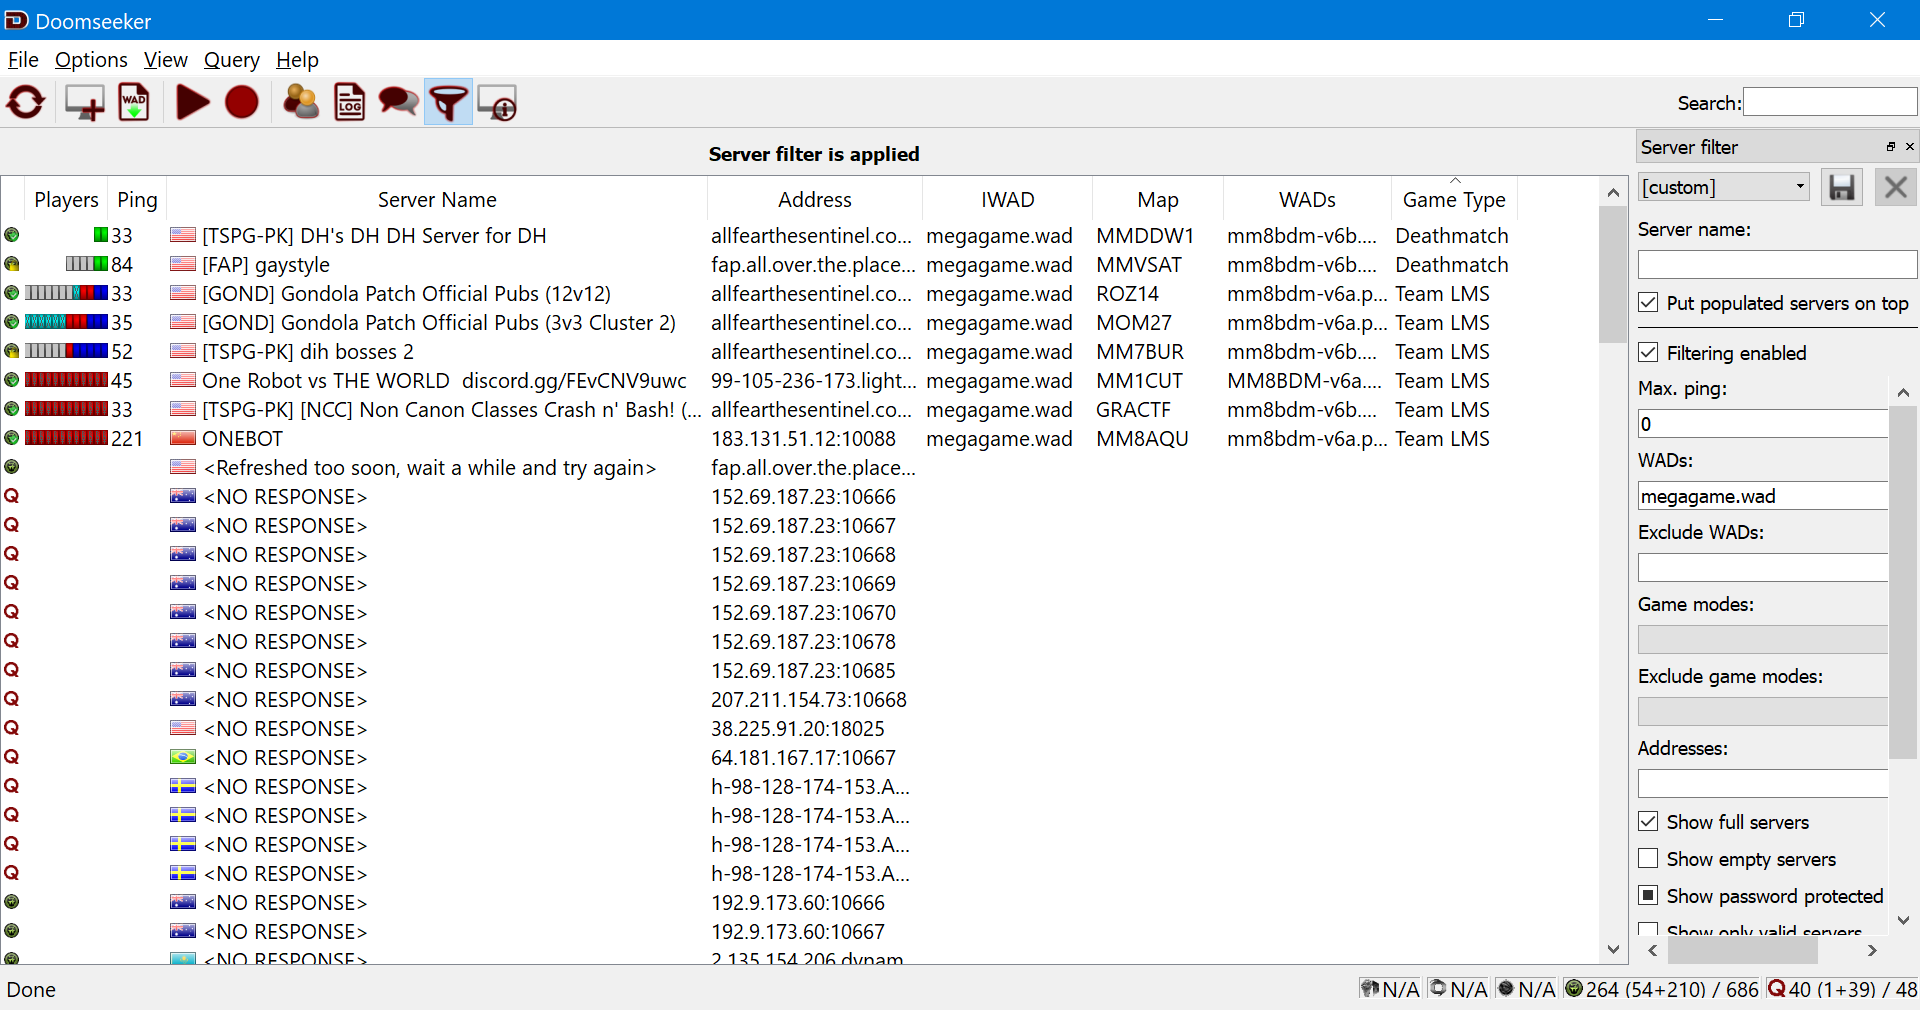The height and width of the screenshot is (1010, 1920).
Task: Click the red record circle icon
Action: 242,102
